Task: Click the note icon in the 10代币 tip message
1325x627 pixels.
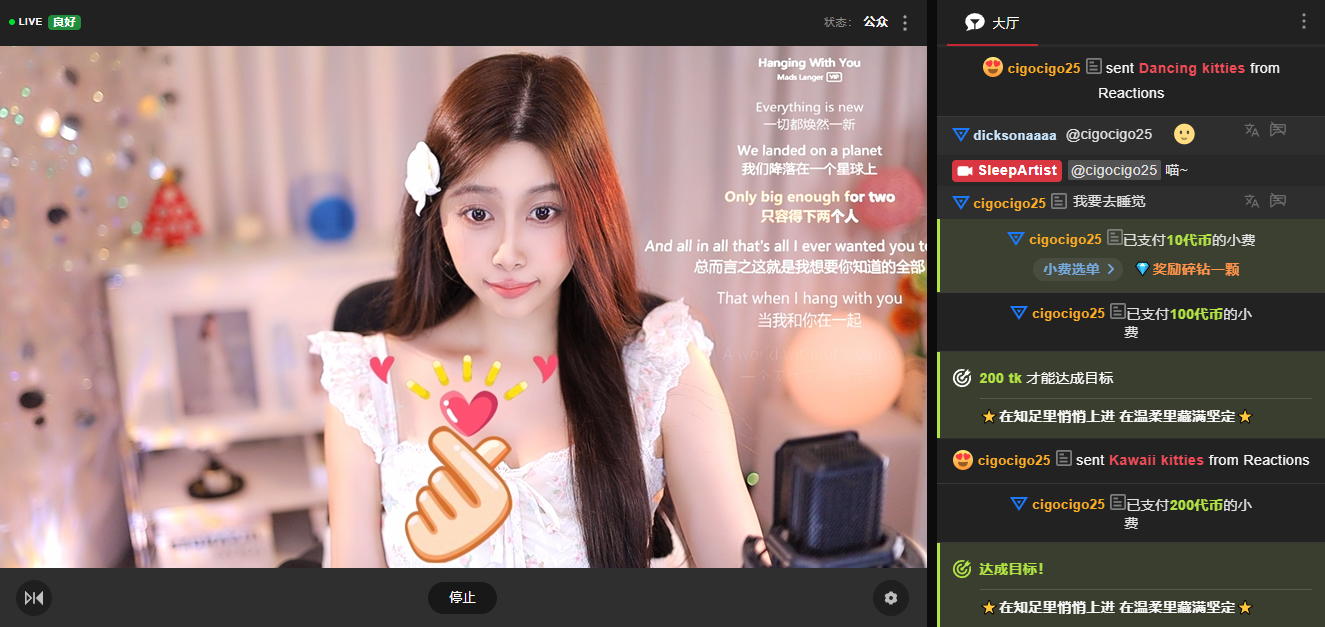Action: tap(1114, 238)
